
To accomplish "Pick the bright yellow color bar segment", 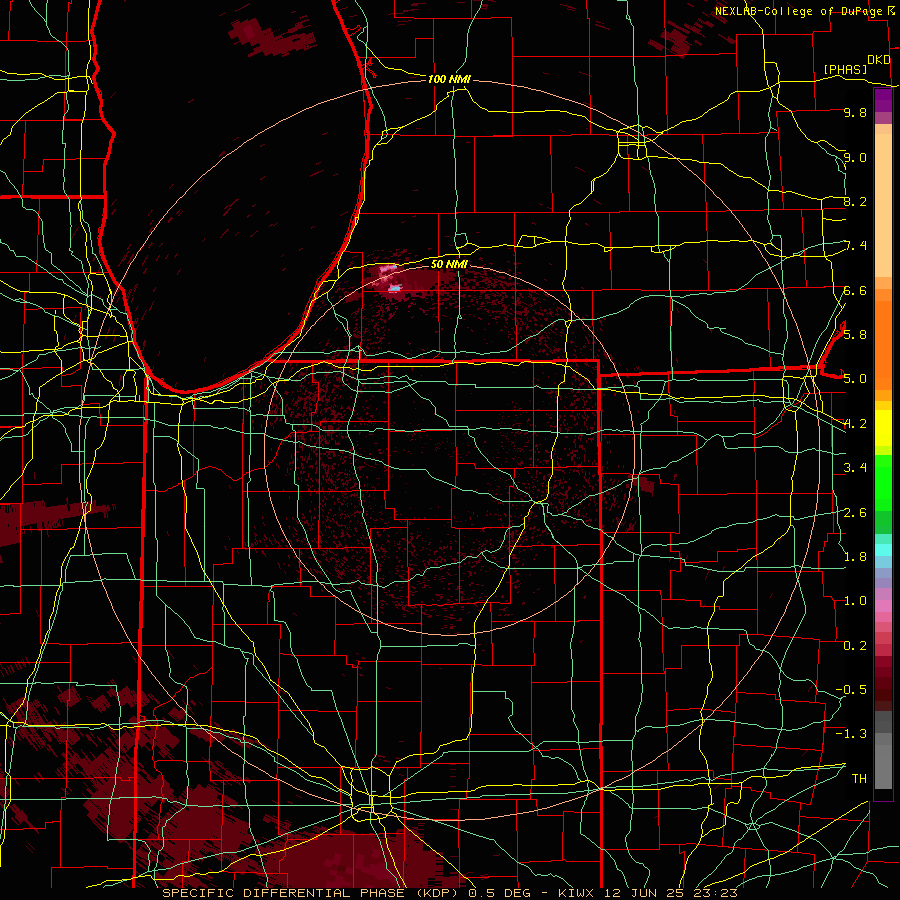I will 883,428.
